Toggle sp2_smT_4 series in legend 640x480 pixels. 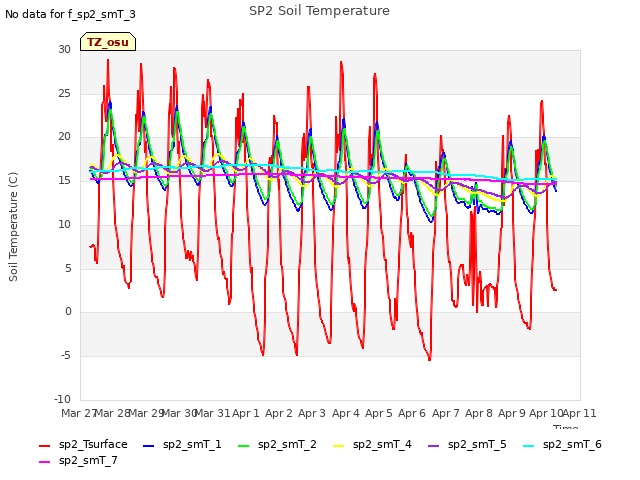(x=372, y=444)
